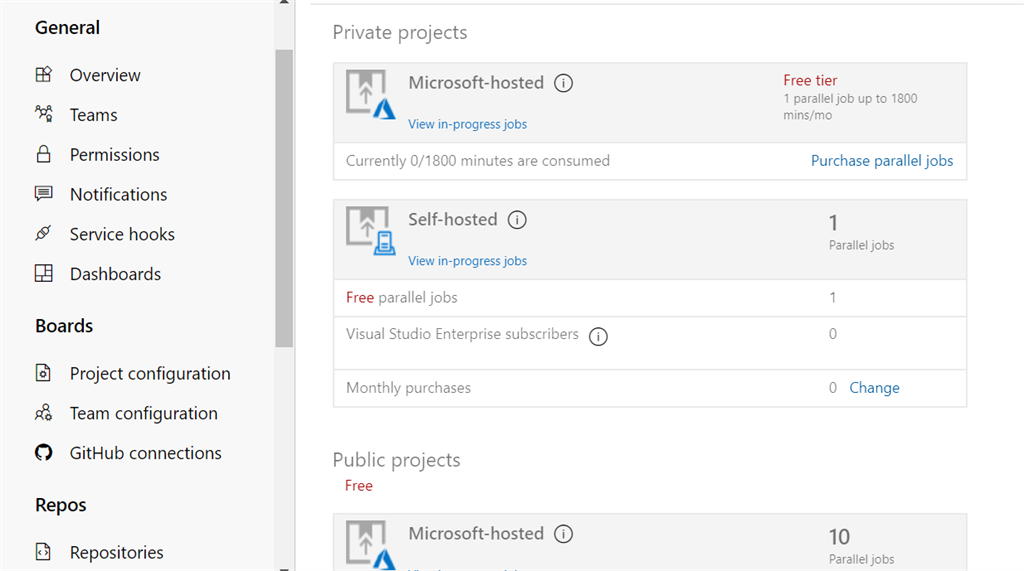
Task: Click the Service hooks plug icon
Action: (x=43, y=233)
